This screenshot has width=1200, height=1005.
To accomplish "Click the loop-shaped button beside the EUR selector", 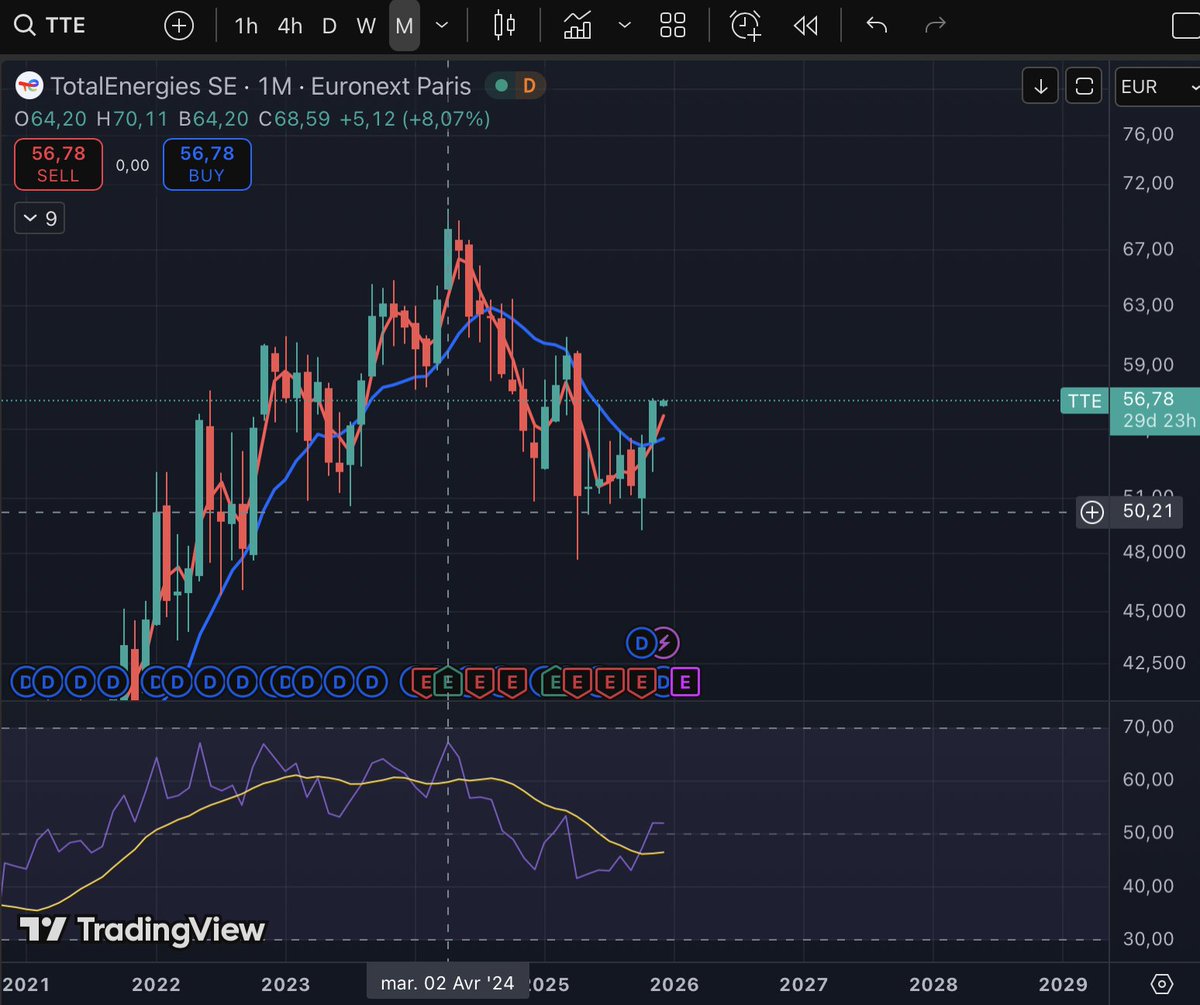I will point(1083,87).
